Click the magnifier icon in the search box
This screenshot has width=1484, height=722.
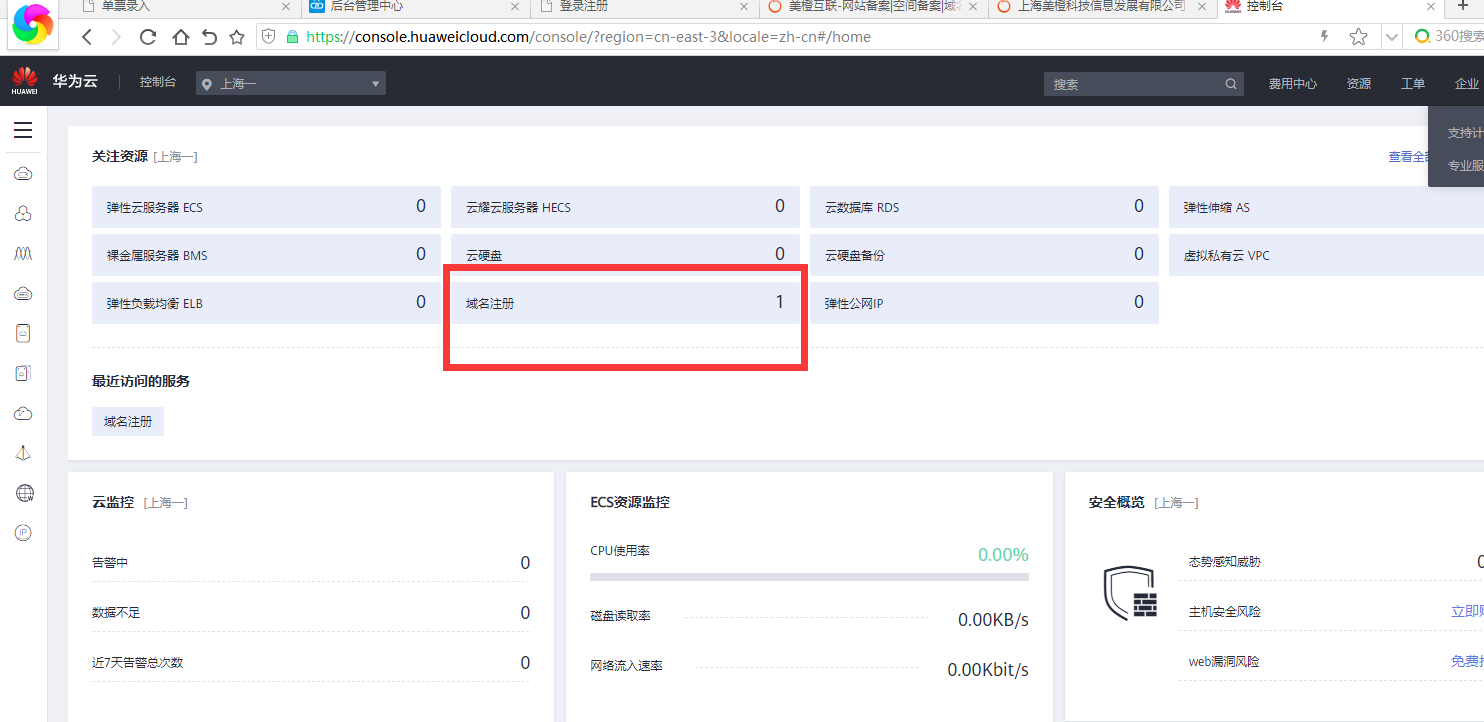click(x=1231, y=84)
